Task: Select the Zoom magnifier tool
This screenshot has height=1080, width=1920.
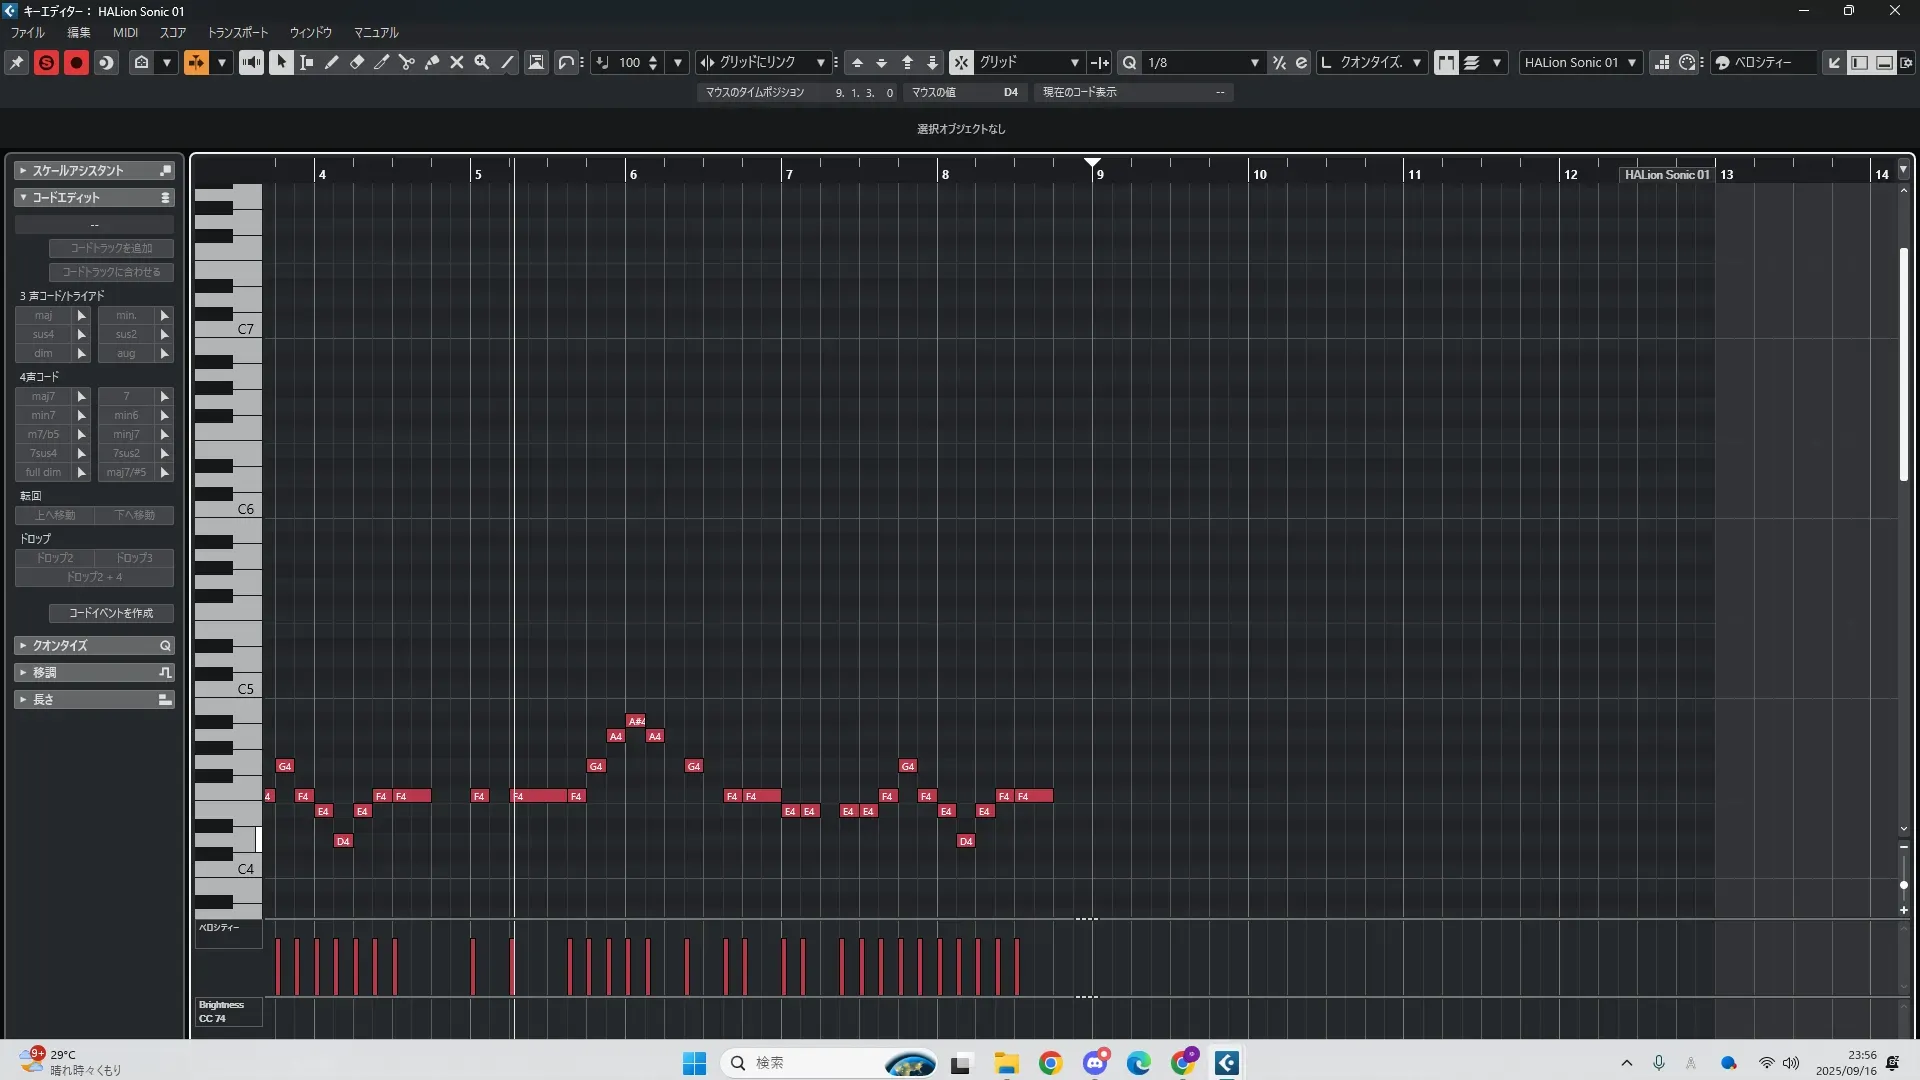Action: [482, 62]
